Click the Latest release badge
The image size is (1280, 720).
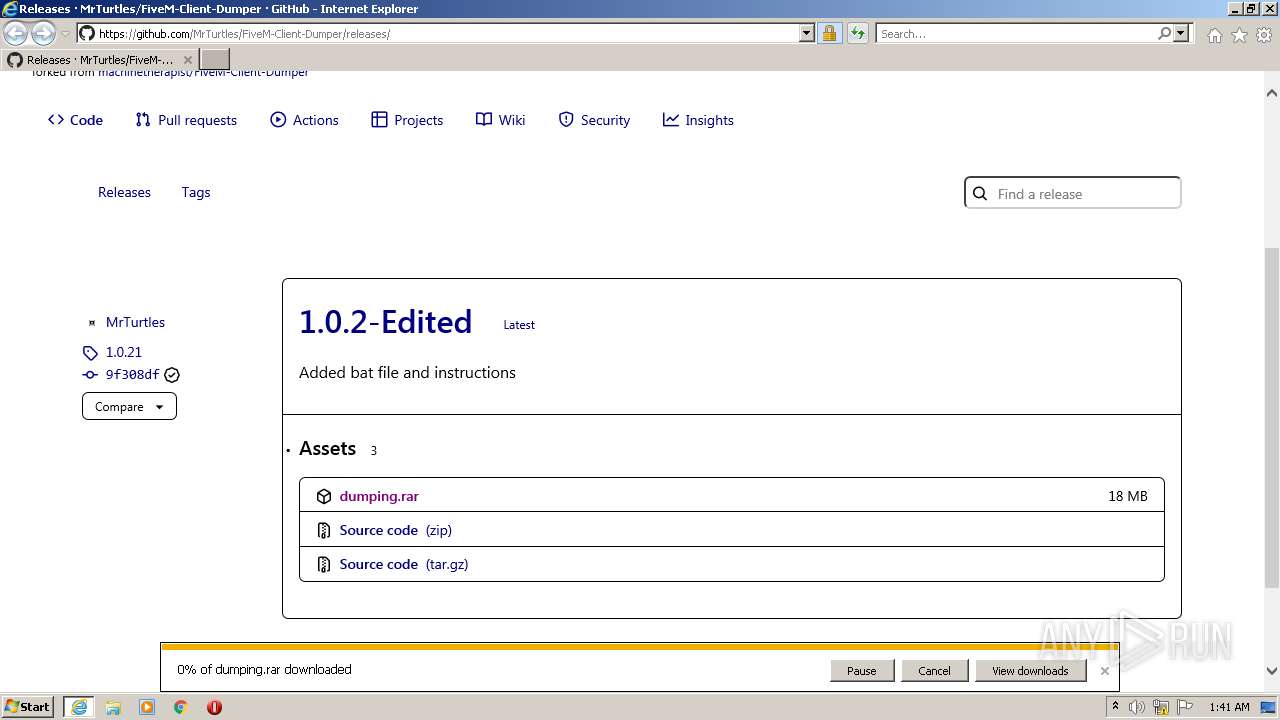[x=519, y=325]
